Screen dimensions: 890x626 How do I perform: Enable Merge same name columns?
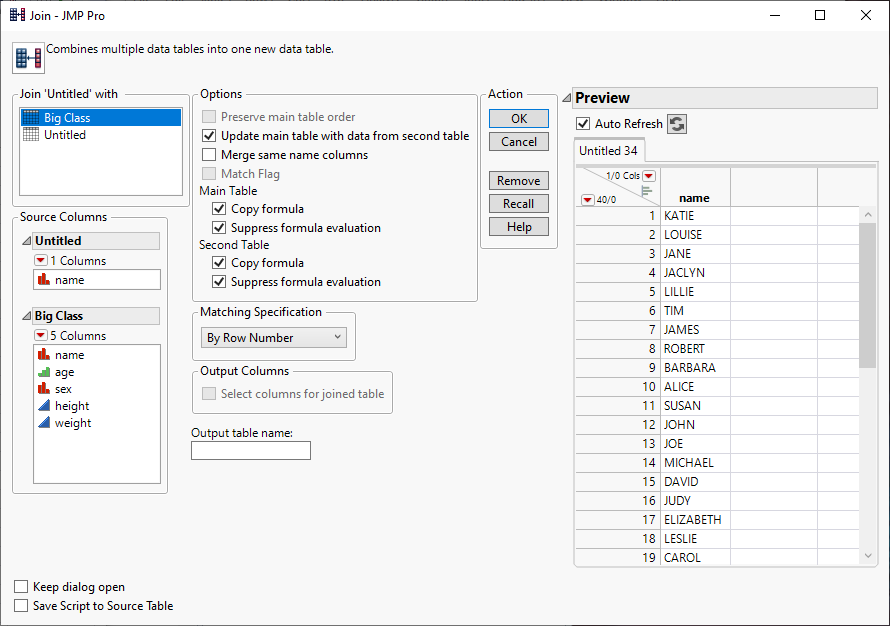tap(209, 154)
